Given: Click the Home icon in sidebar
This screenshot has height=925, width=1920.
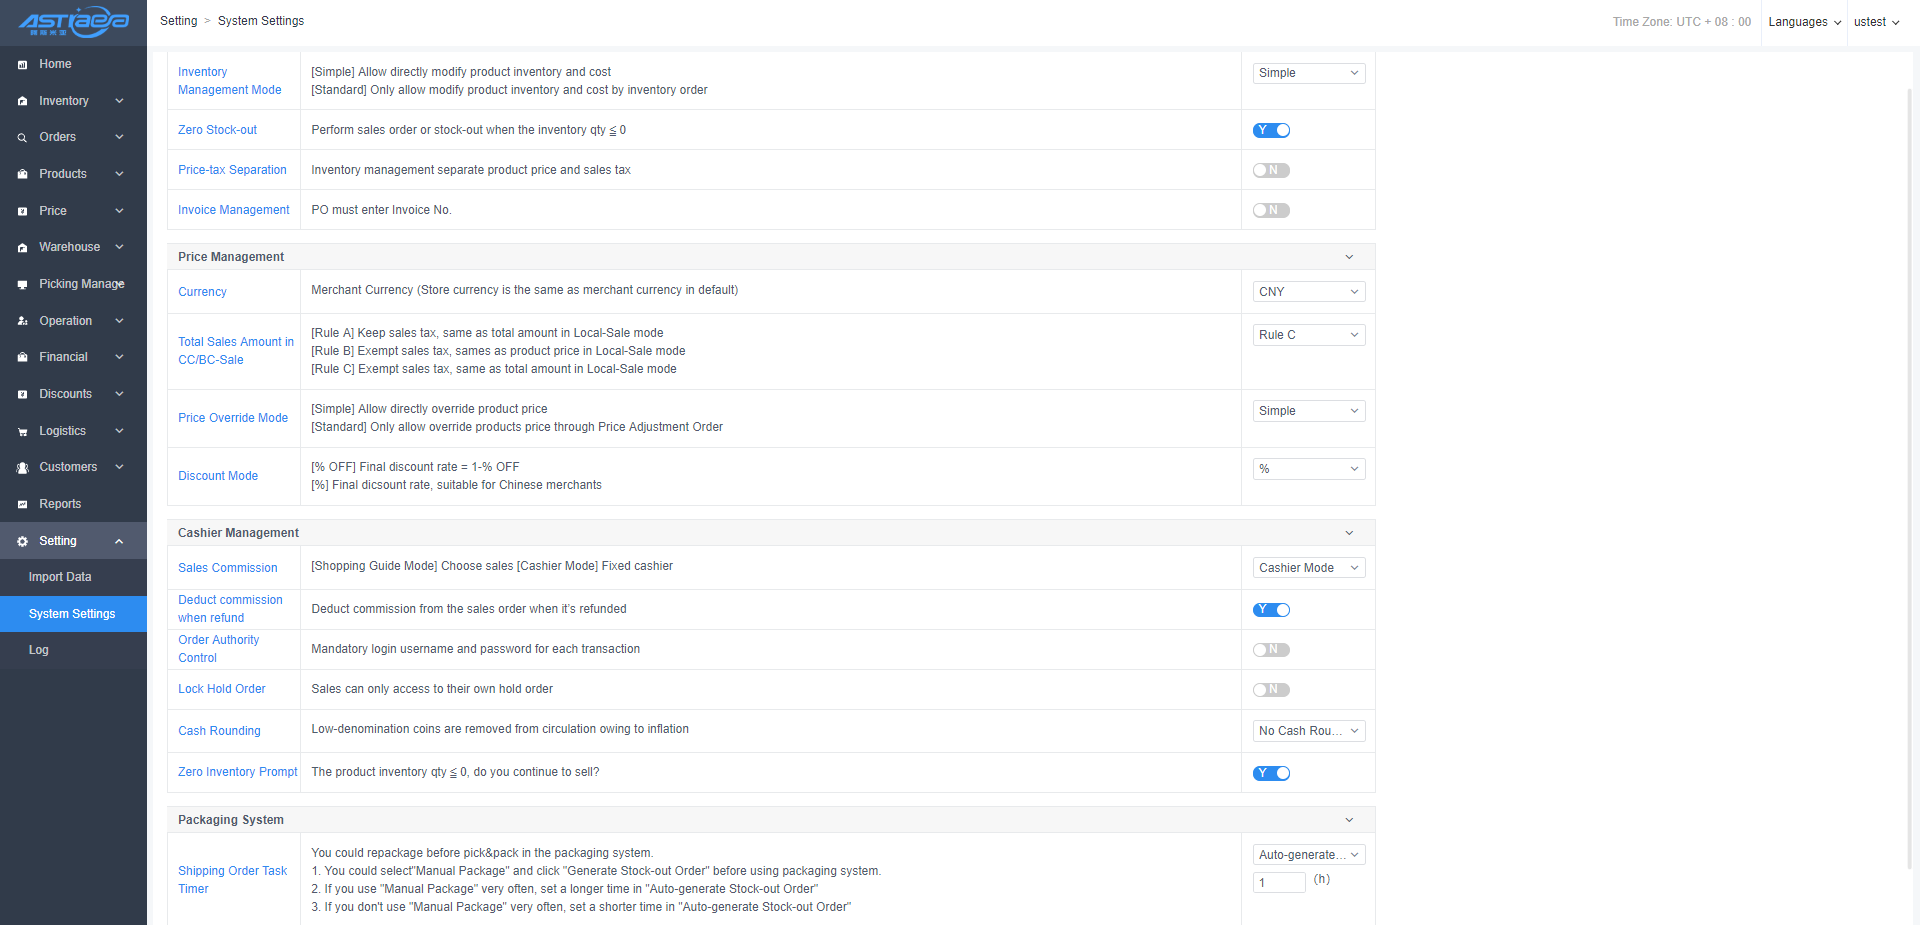Looking at the screenshot, I should pyautogui.click(x=22, y=65).
